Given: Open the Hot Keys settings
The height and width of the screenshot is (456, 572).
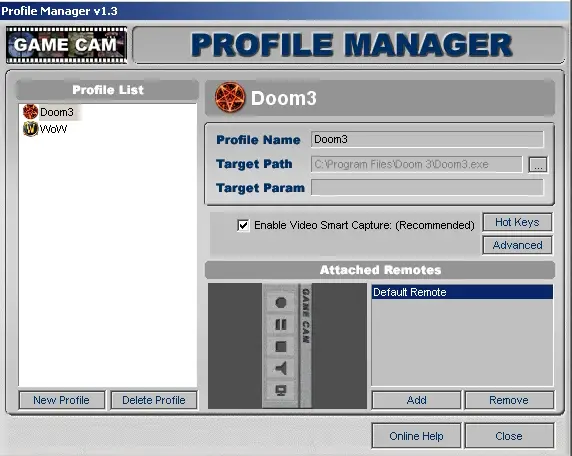Looking at the screenshot, I should click(517, 222).
